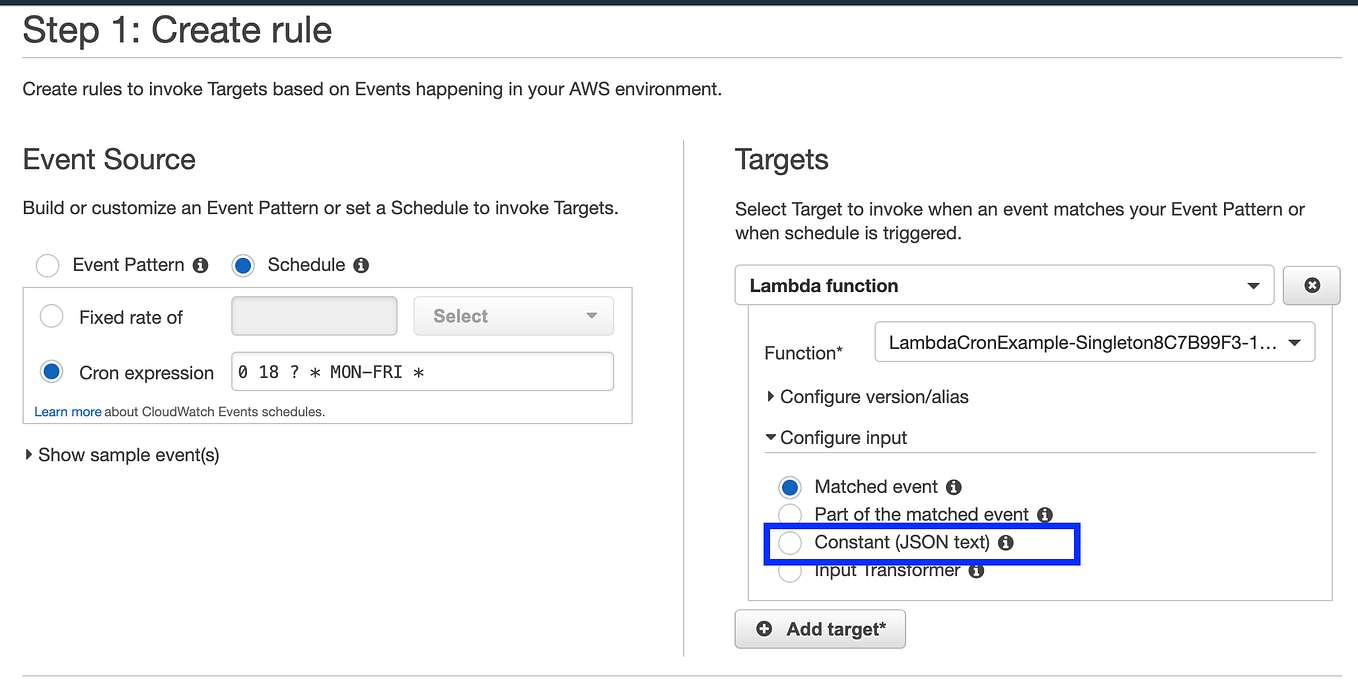This screenshot has height=682, width=1358.
Task: Click info icon for Part of the matched event
Action: click(x=1045, y=514)
